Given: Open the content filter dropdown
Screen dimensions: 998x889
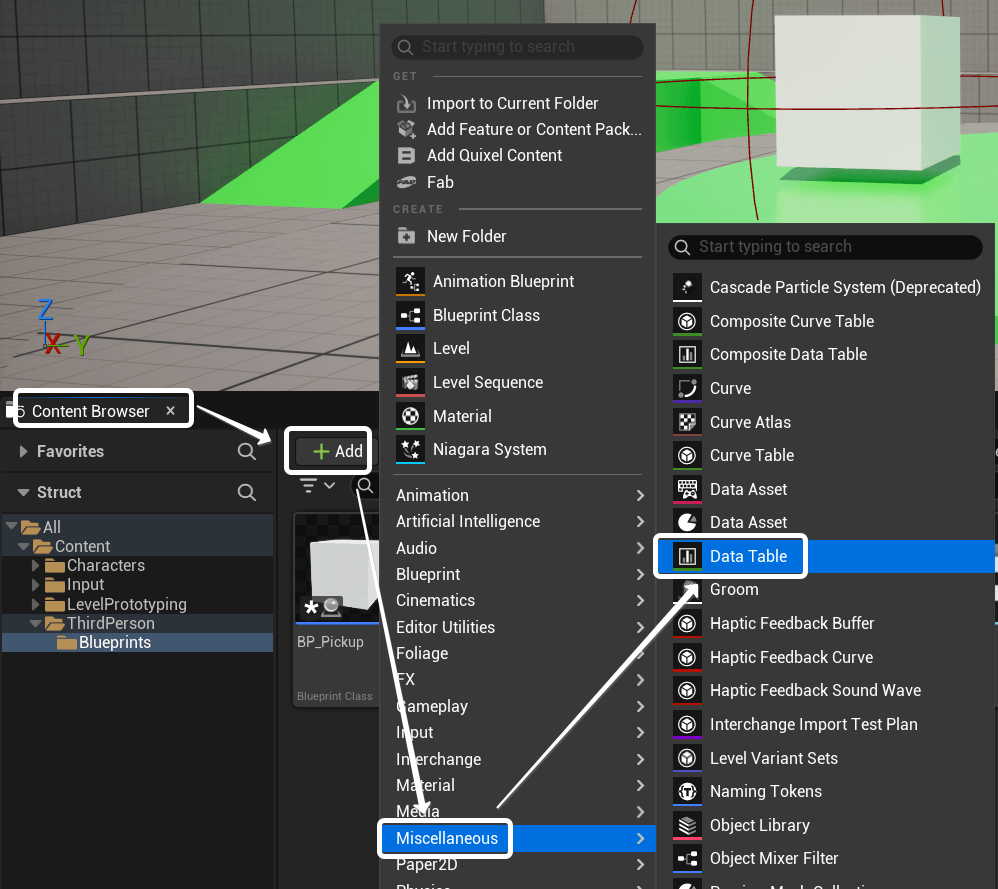Looking at the screenshot, I should pyautogui.click(x=318, y=486).
